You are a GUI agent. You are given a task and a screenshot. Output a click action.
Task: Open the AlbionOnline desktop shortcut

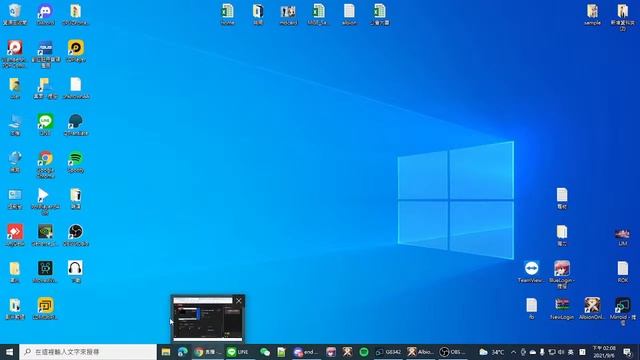(x=592, y=309)
